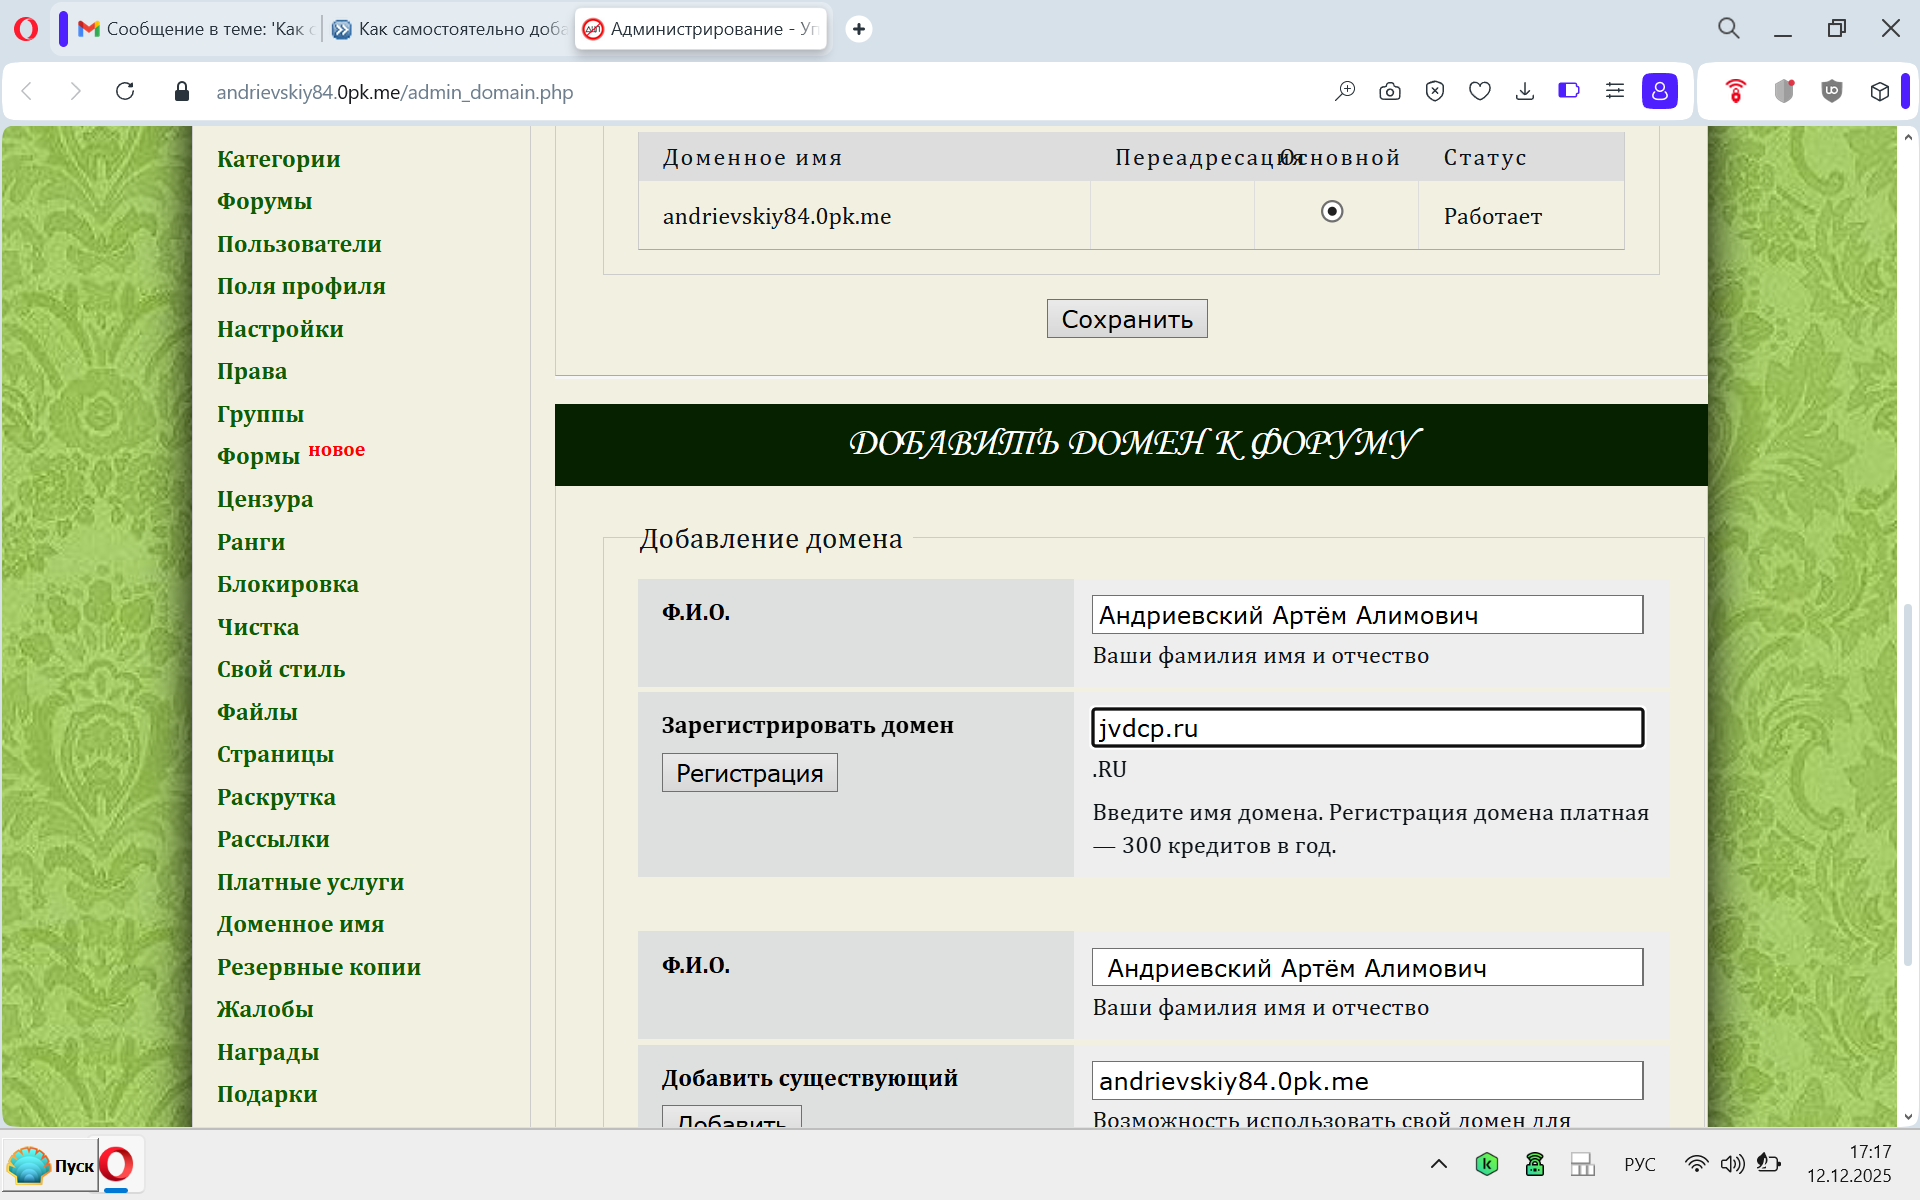This screenshot has width=1920, height=1200.
Task: Click the Opera snapshot camera icon
Action: coord(1389,92)
